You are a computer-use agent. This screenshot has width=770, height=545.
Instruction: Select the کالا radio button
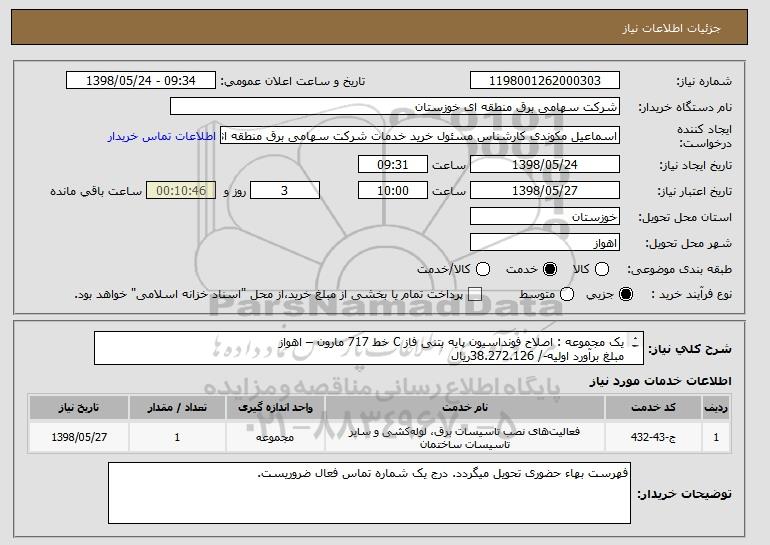[x=602, y=269]
